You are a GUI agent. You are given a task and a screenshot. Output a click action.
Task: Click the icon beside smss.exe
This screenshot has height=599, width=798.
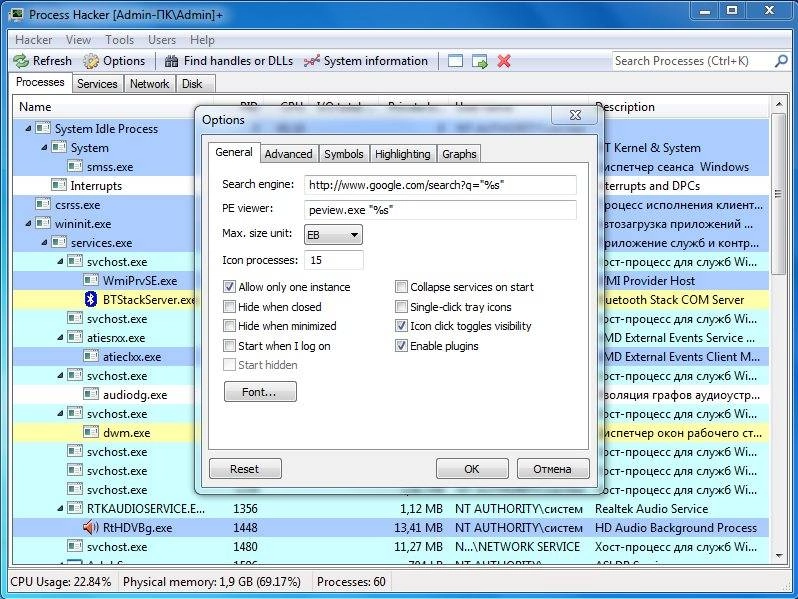(x=75, y=166)
